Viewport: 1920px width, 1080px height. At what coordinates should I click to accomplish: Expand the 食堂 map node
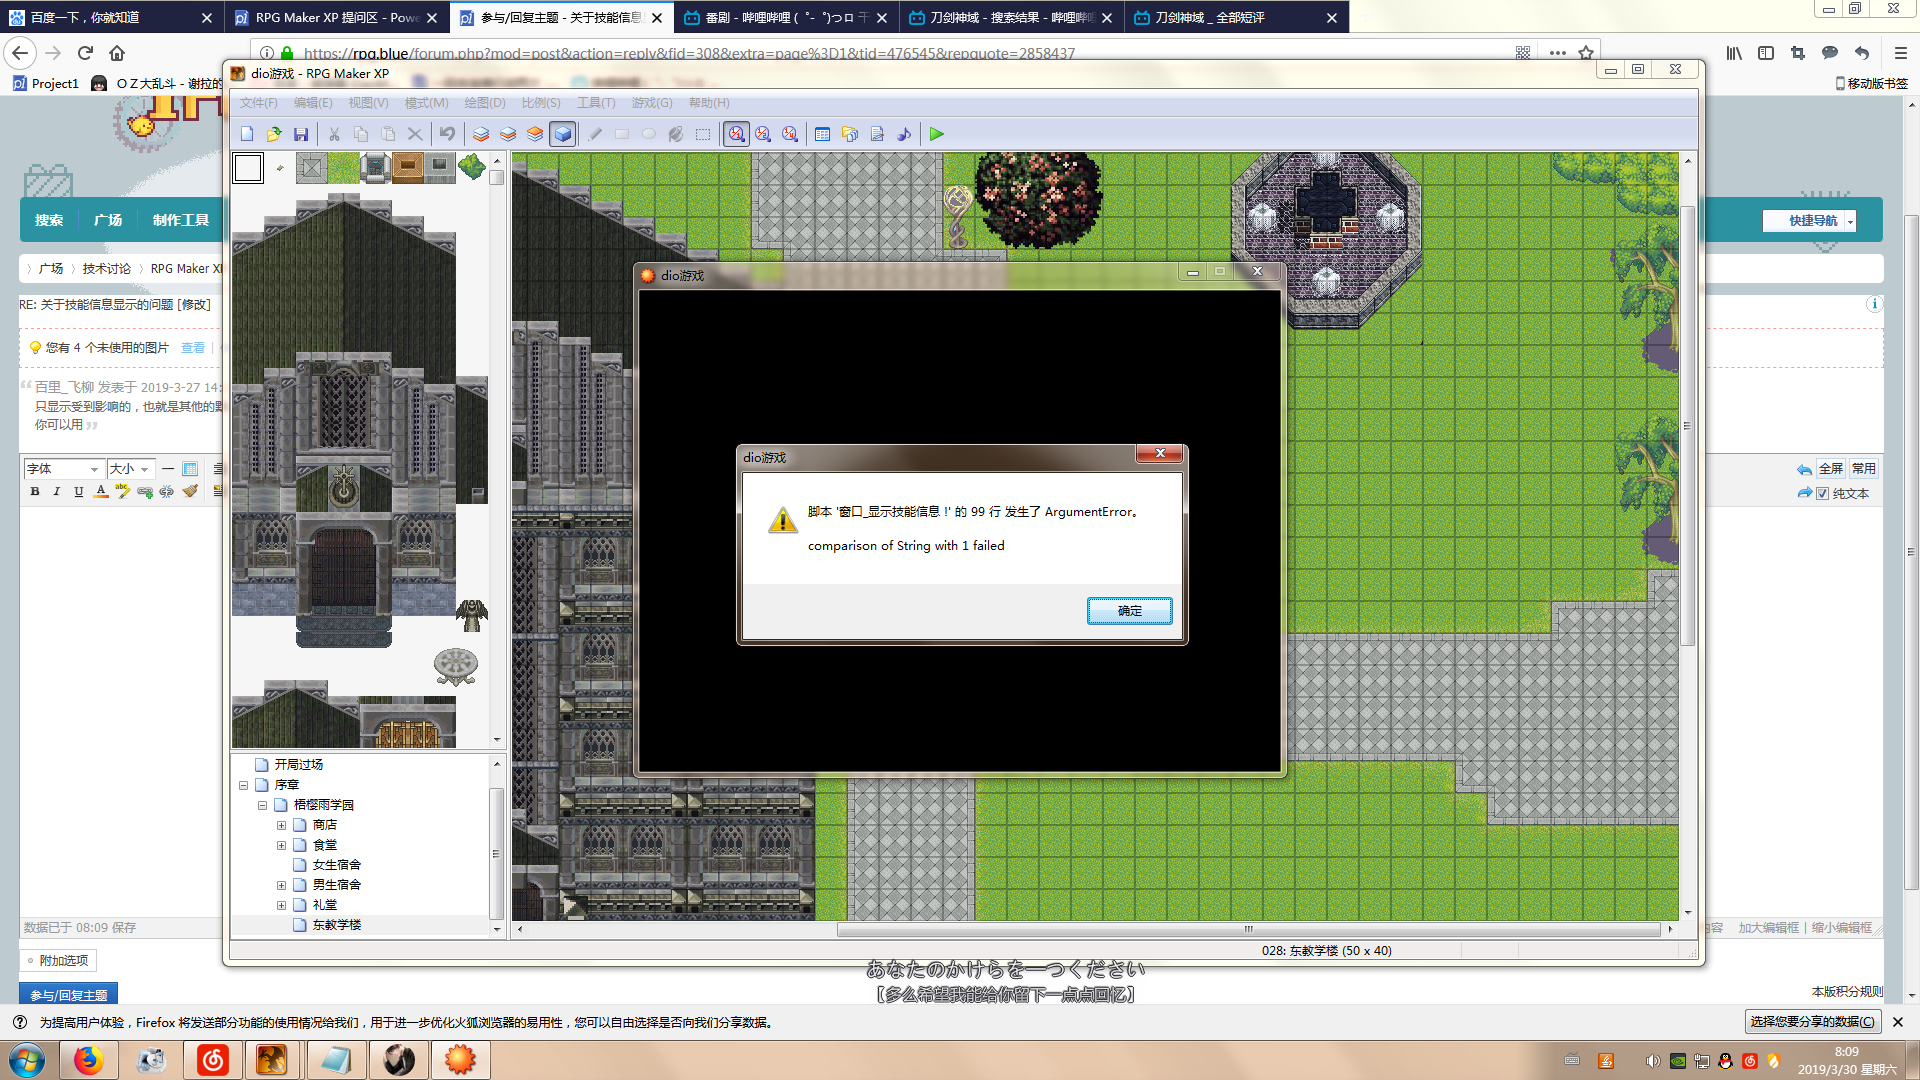[281, 845]
